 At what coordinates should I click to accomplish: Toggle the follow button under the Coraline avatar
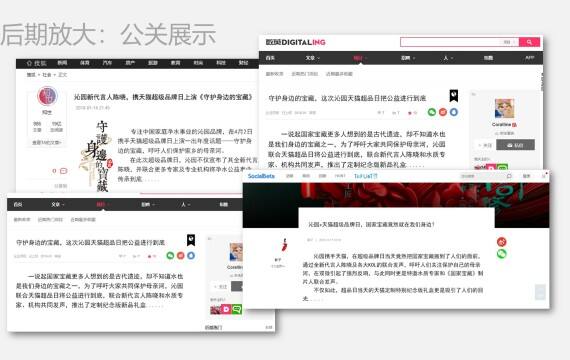coord(485,145)
